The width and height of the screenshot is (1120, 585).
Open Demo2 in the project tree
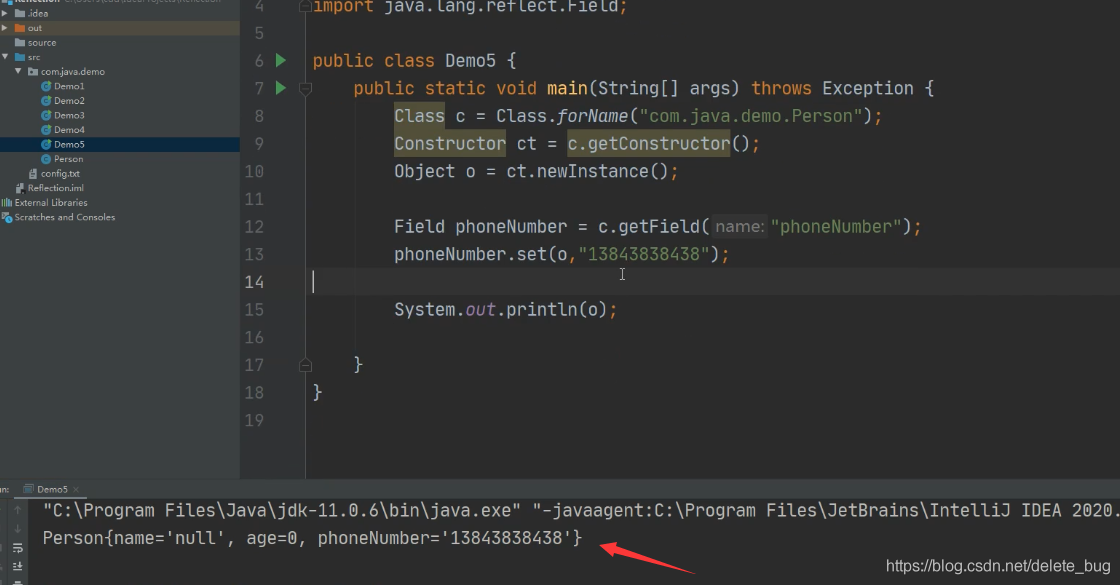pos(69,101)
